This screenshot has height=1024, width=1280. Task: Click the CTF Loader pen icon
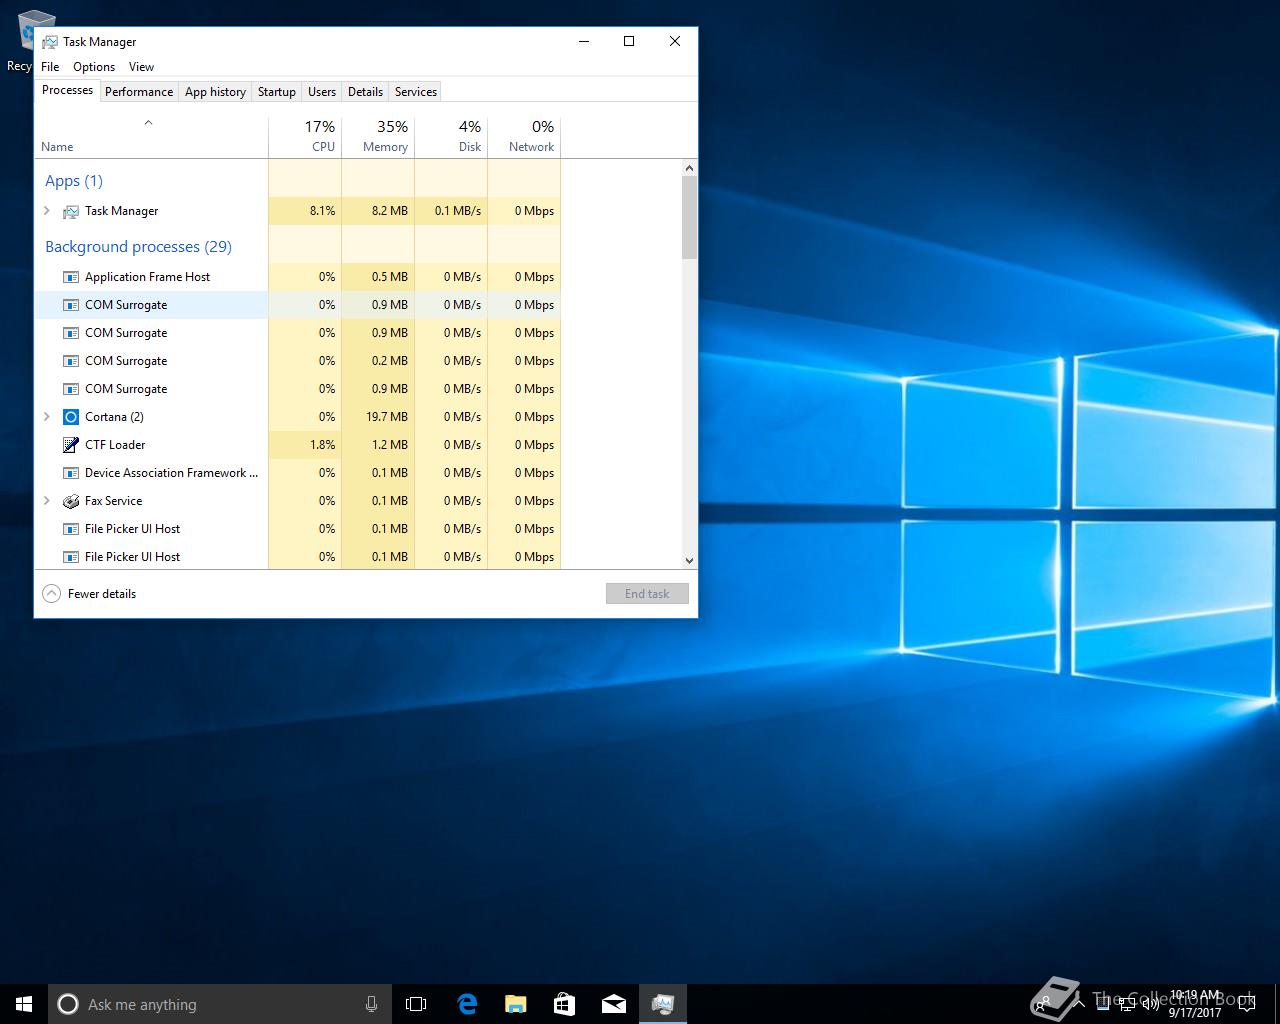point(71,445)
